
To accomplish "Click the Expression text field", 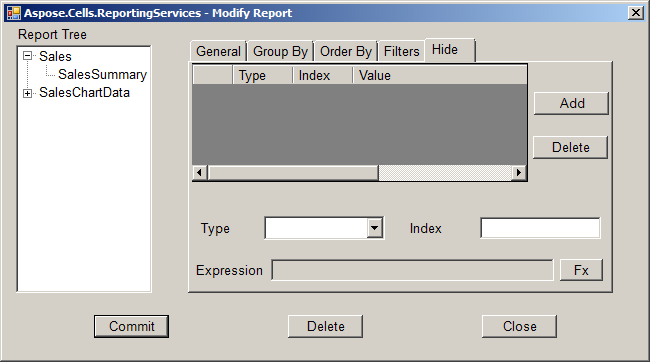I will pos(412,270).
